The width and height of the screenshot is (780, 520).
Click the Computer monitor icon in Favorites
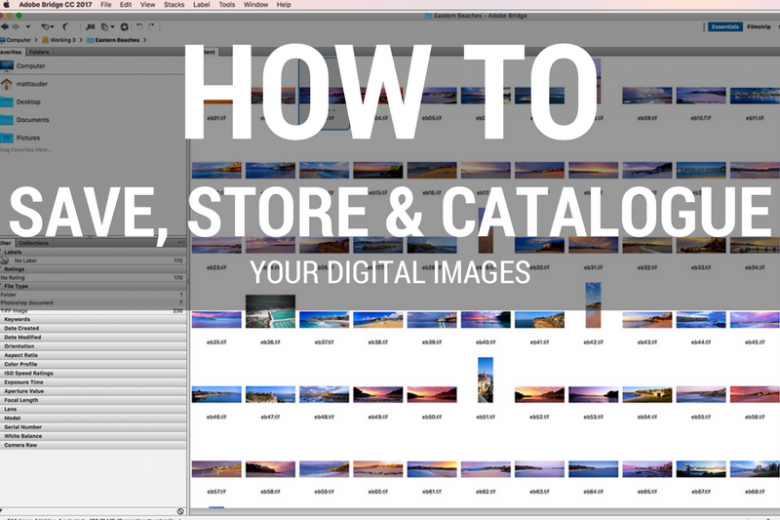(x=6, y=66)
